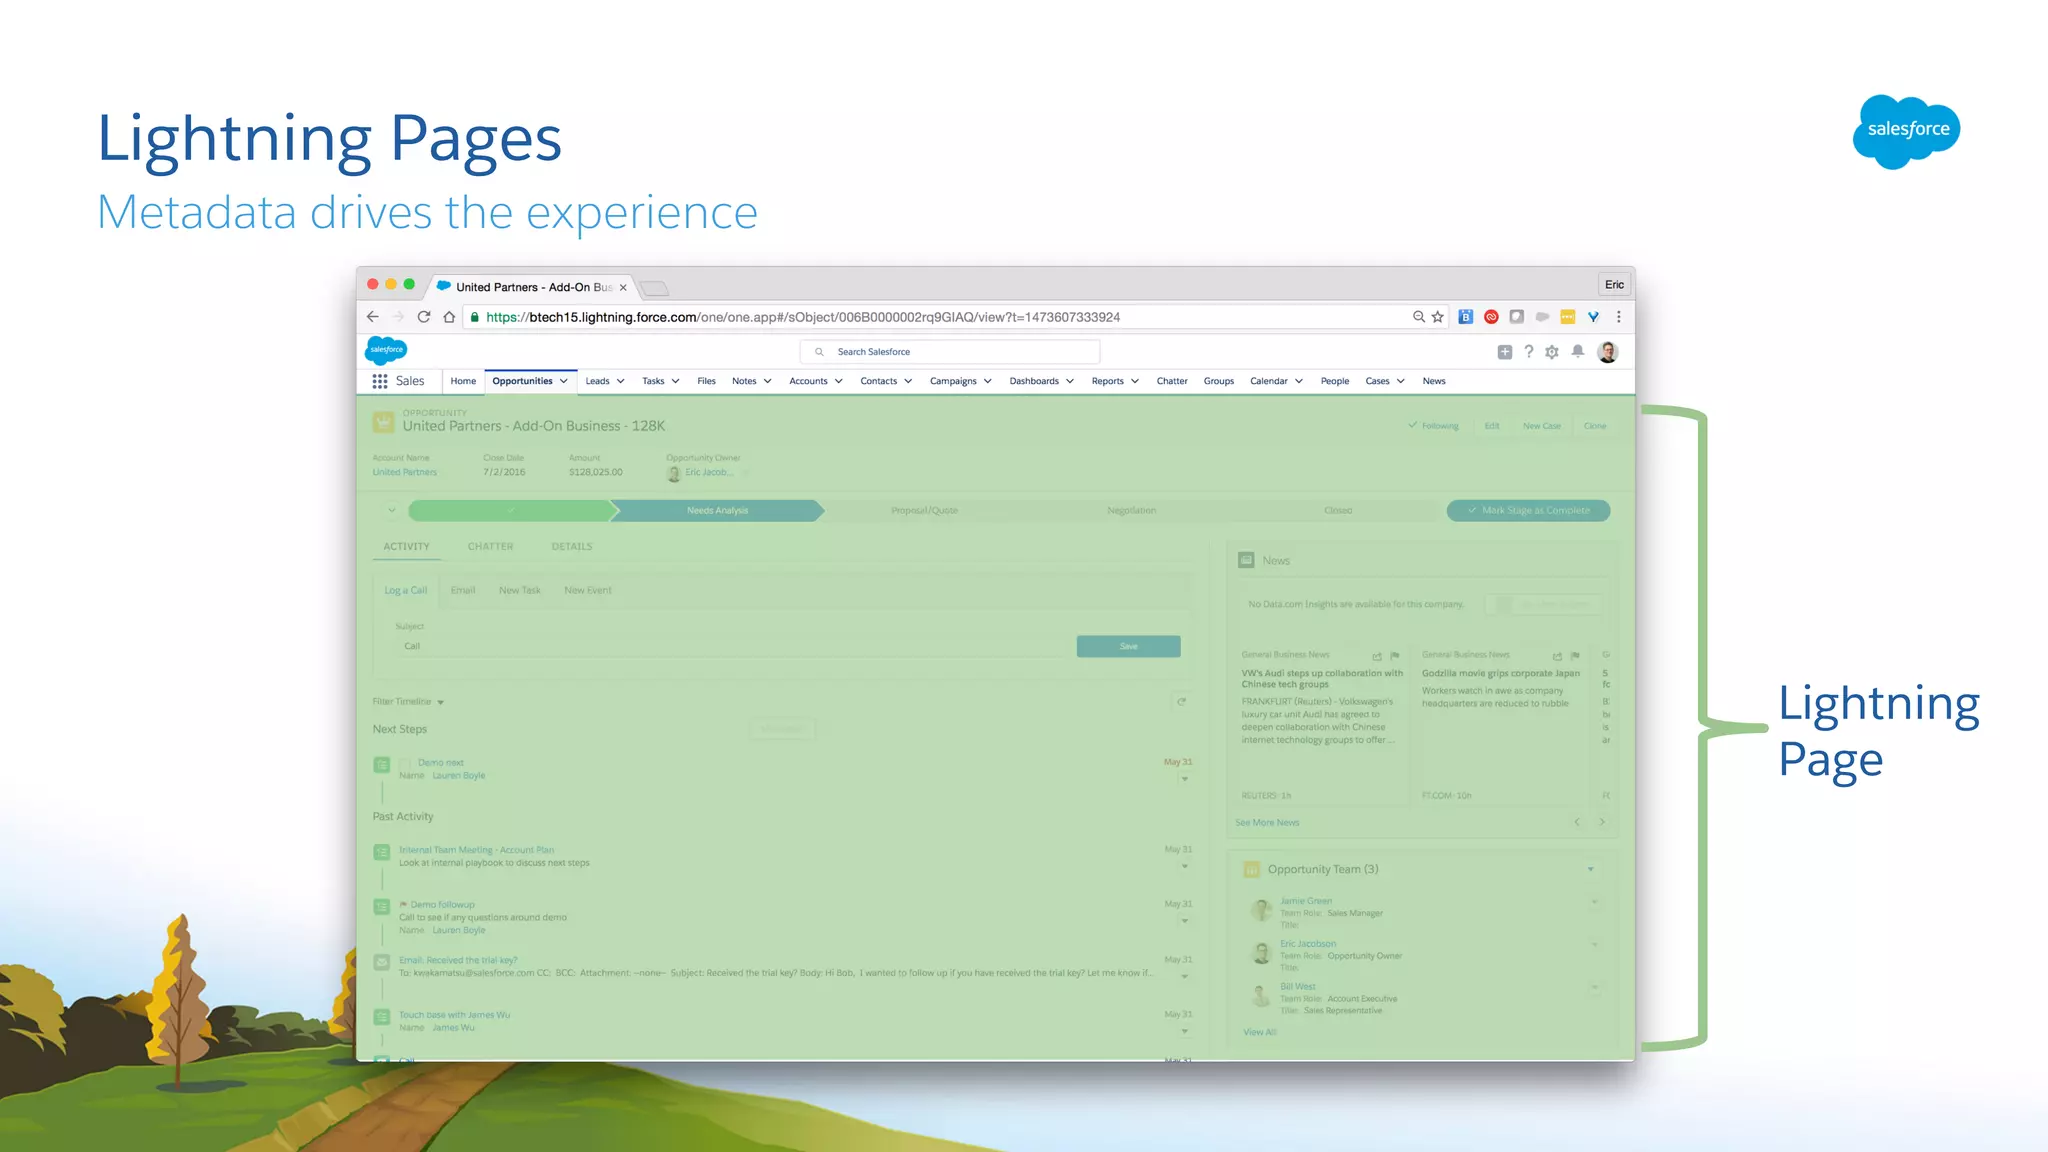Open the Opportunities tab dropdown arrow

[564, 381]
